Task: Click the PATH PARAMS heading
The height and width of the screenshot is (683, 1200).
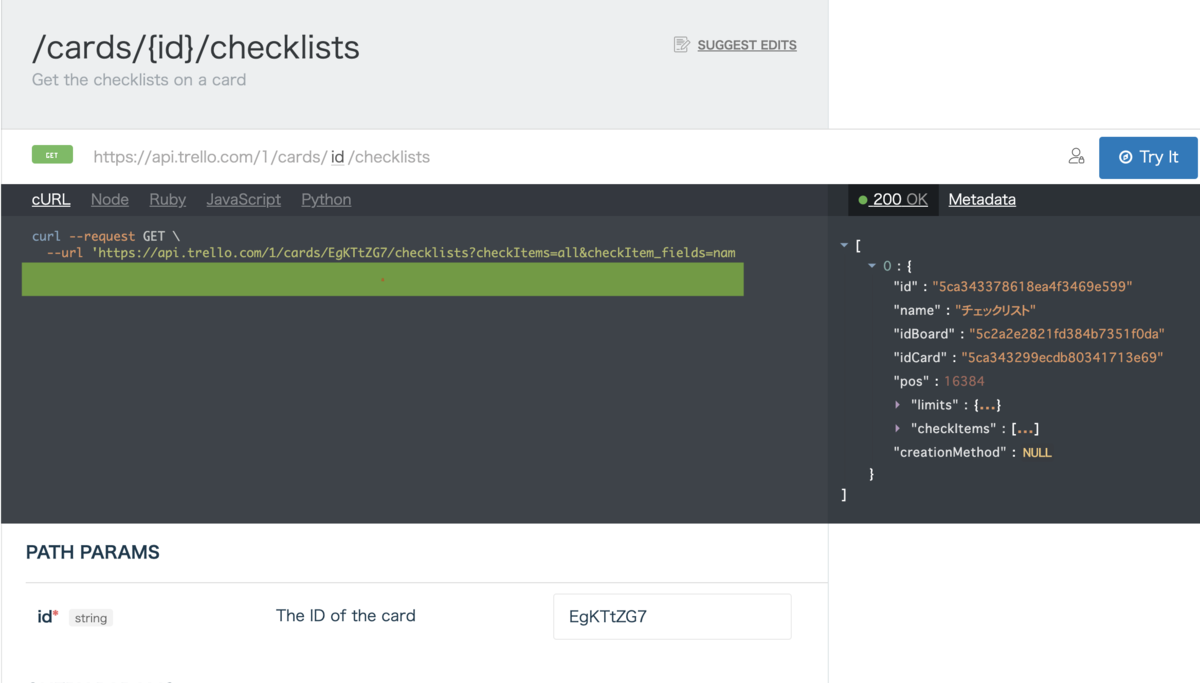Action: tap(93, 552)
